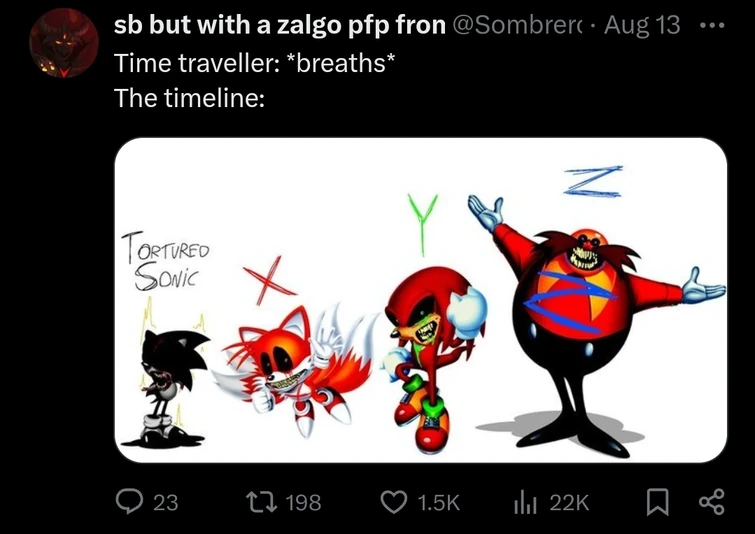The image size is (755, 534).
Task: Open the three-dot more options menu
Action: click(712, 26)
